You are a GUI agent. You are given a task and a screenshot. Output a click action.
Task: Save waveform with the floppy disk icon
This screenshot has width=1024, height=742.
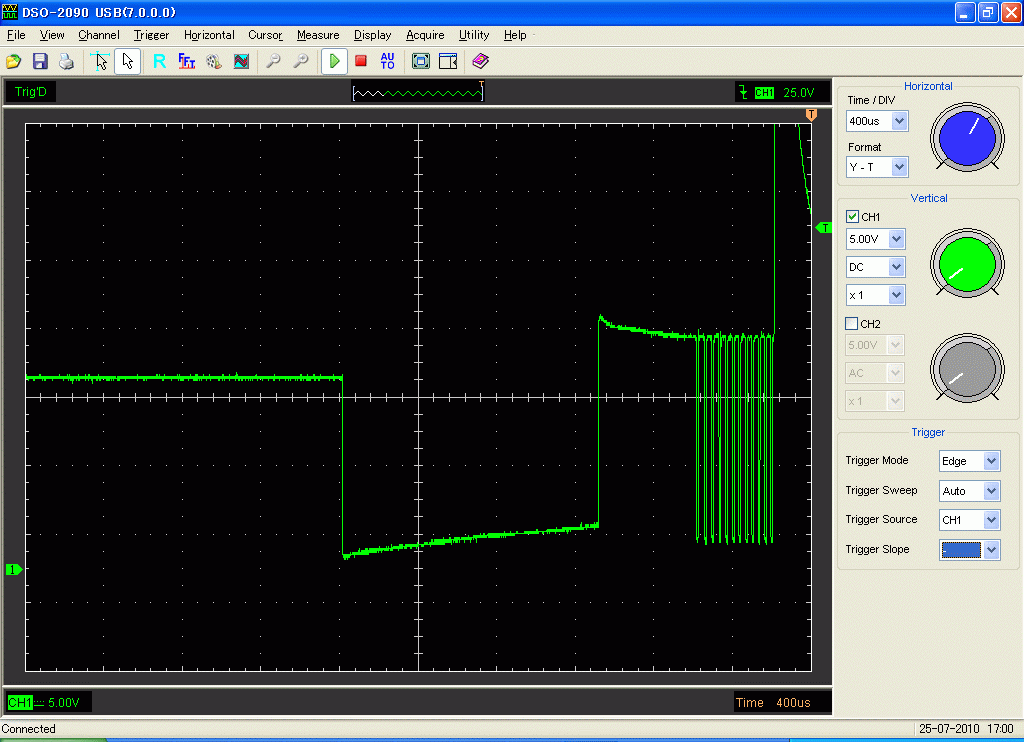coord(40,62)
